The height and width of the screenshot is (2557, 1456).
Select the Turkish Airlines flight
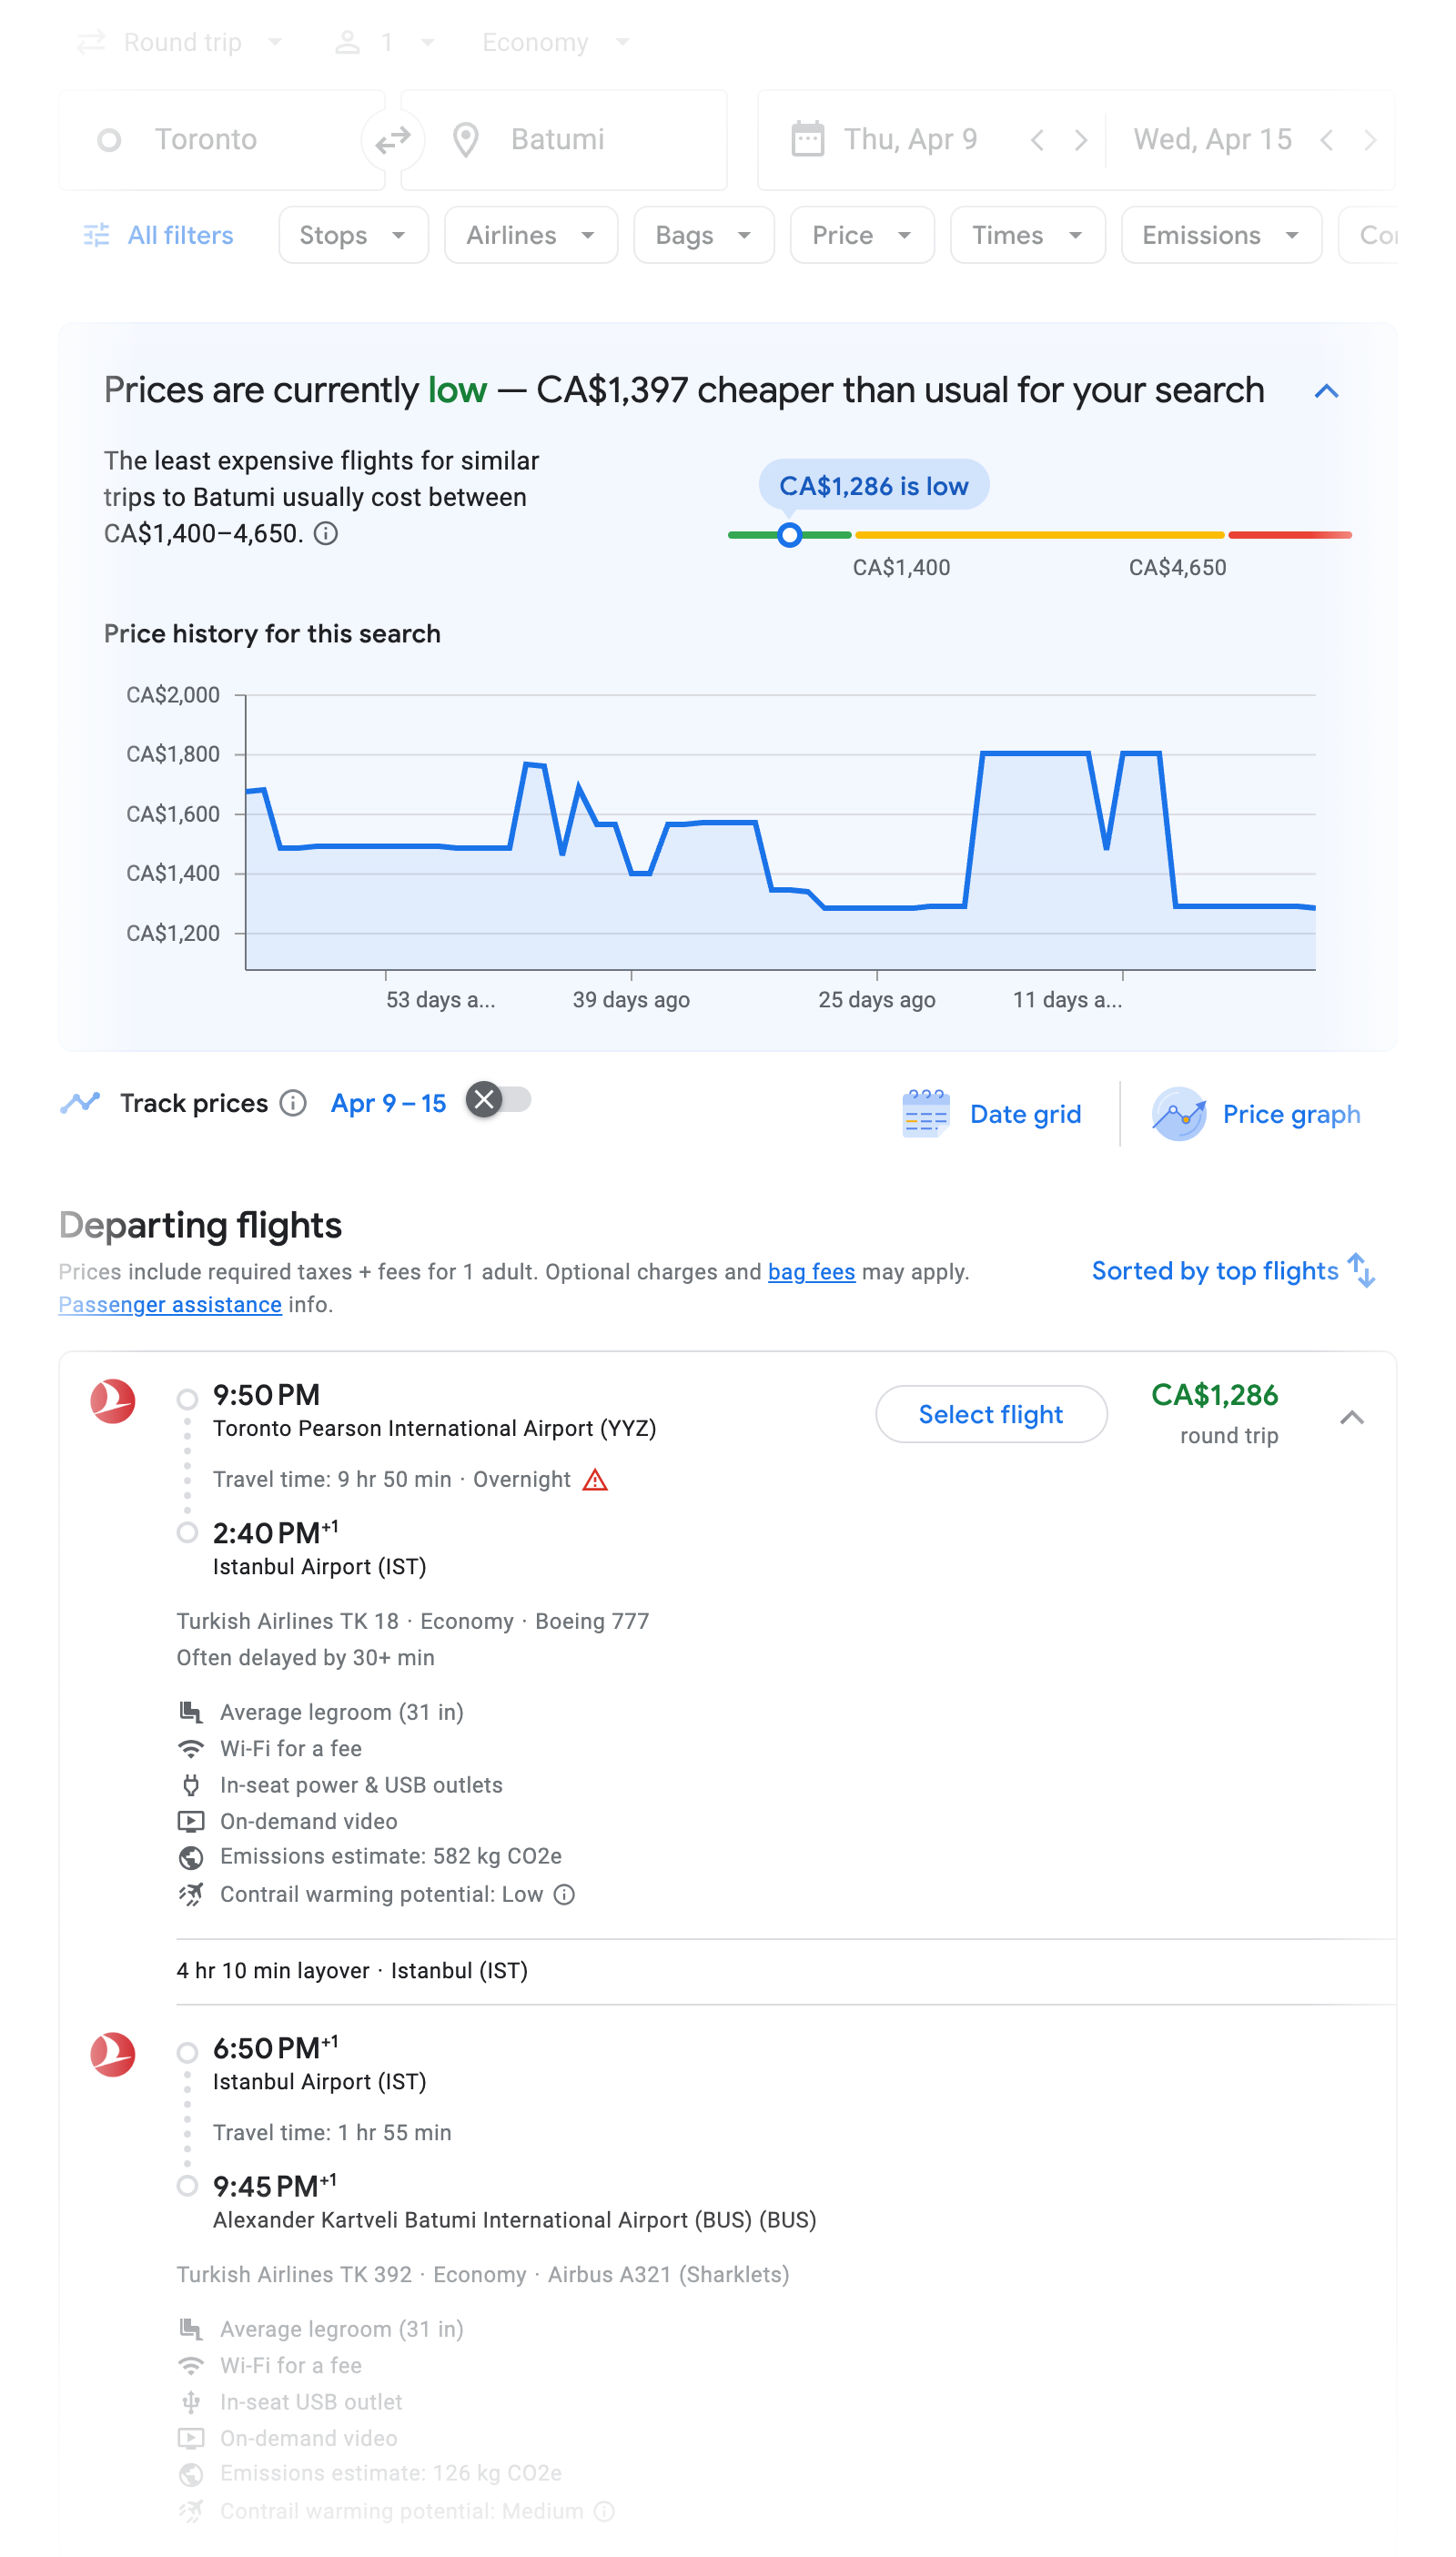990,1414
